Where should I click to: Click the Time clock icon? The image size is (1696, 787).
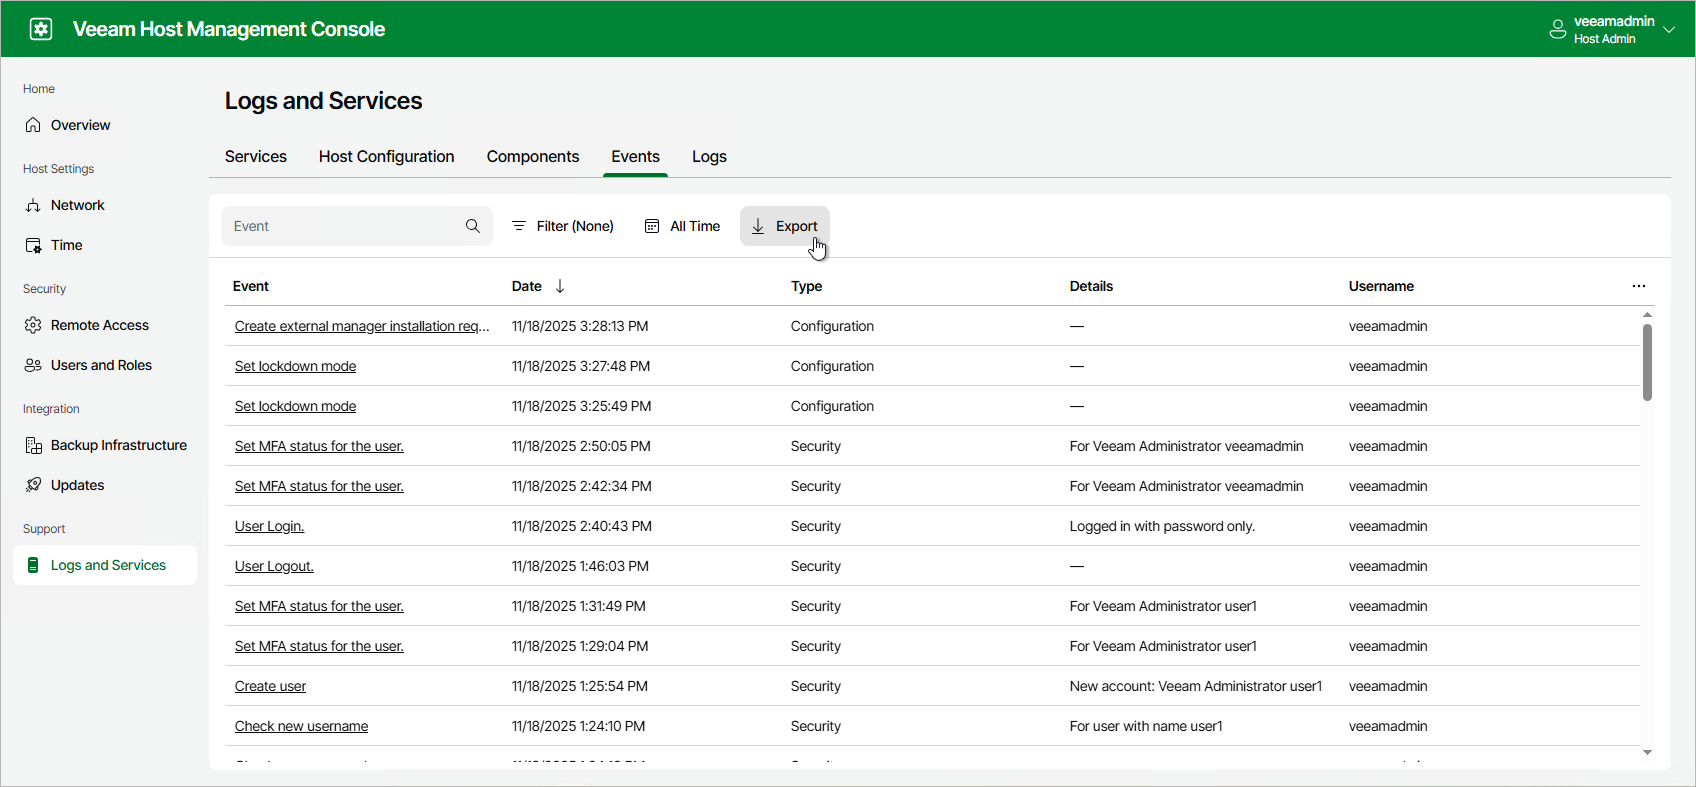point(33,245)
